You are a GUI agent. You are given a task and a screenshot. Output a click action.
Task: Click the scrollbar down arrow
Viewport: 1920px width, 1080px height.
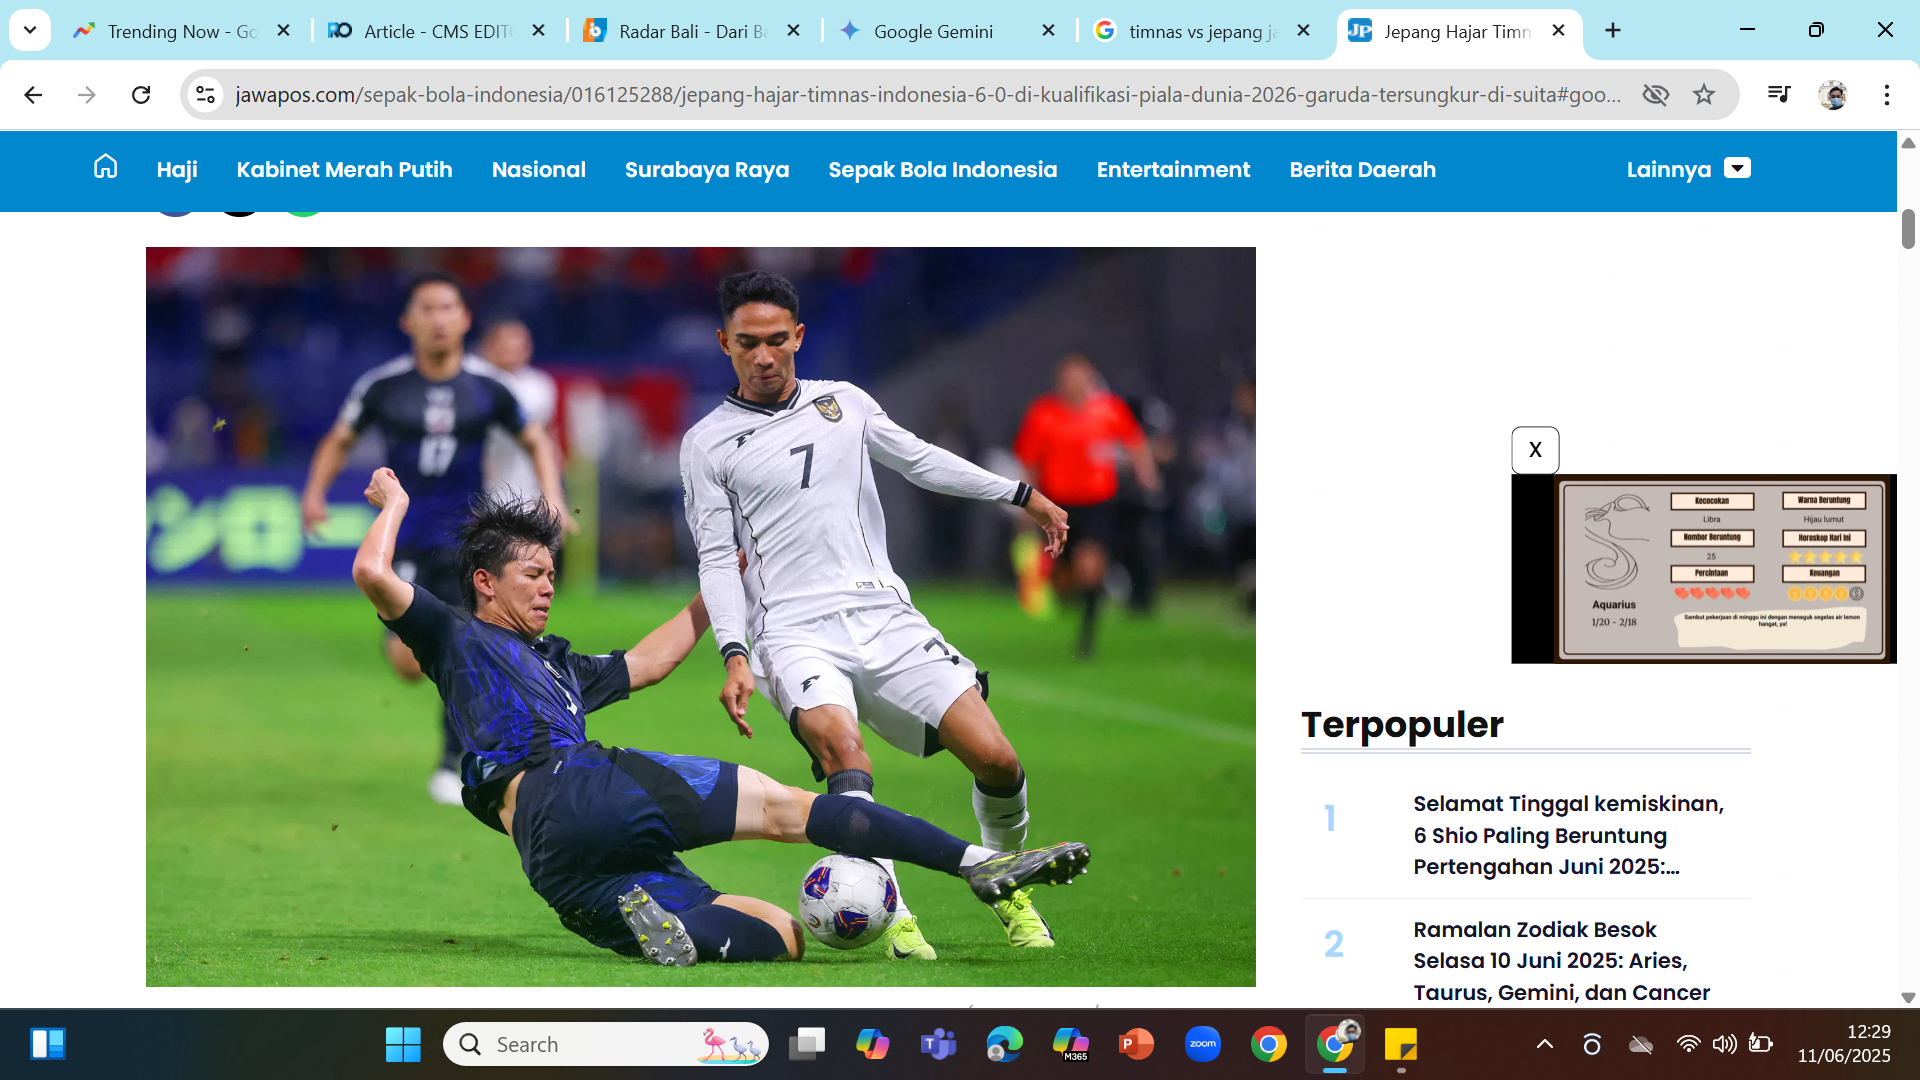click(1908, 997)
